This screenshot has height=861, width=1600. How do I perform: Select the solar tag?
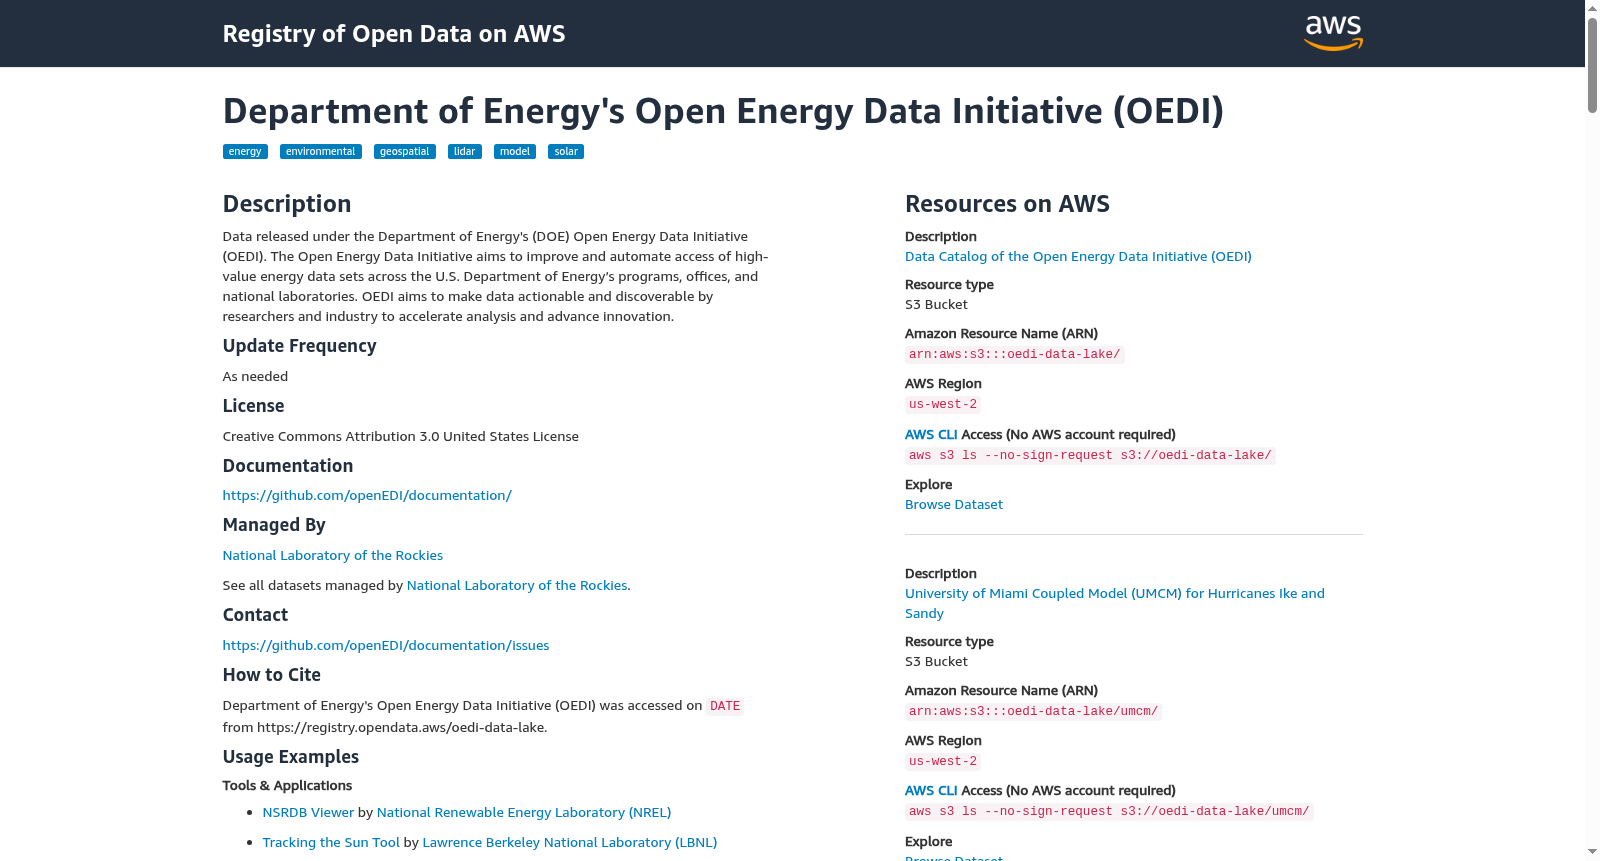click(x=566, y=152)
